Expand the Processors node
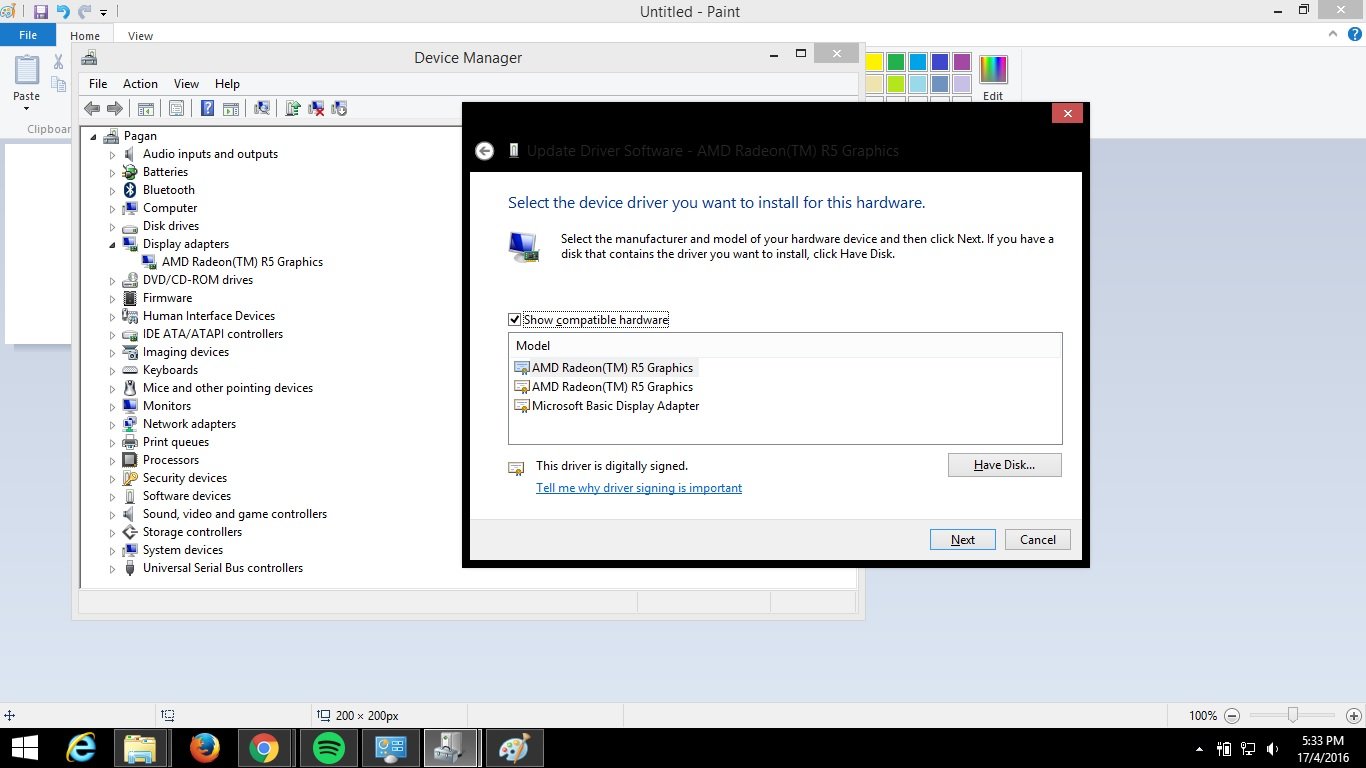1366x768 pixels. 113,461
